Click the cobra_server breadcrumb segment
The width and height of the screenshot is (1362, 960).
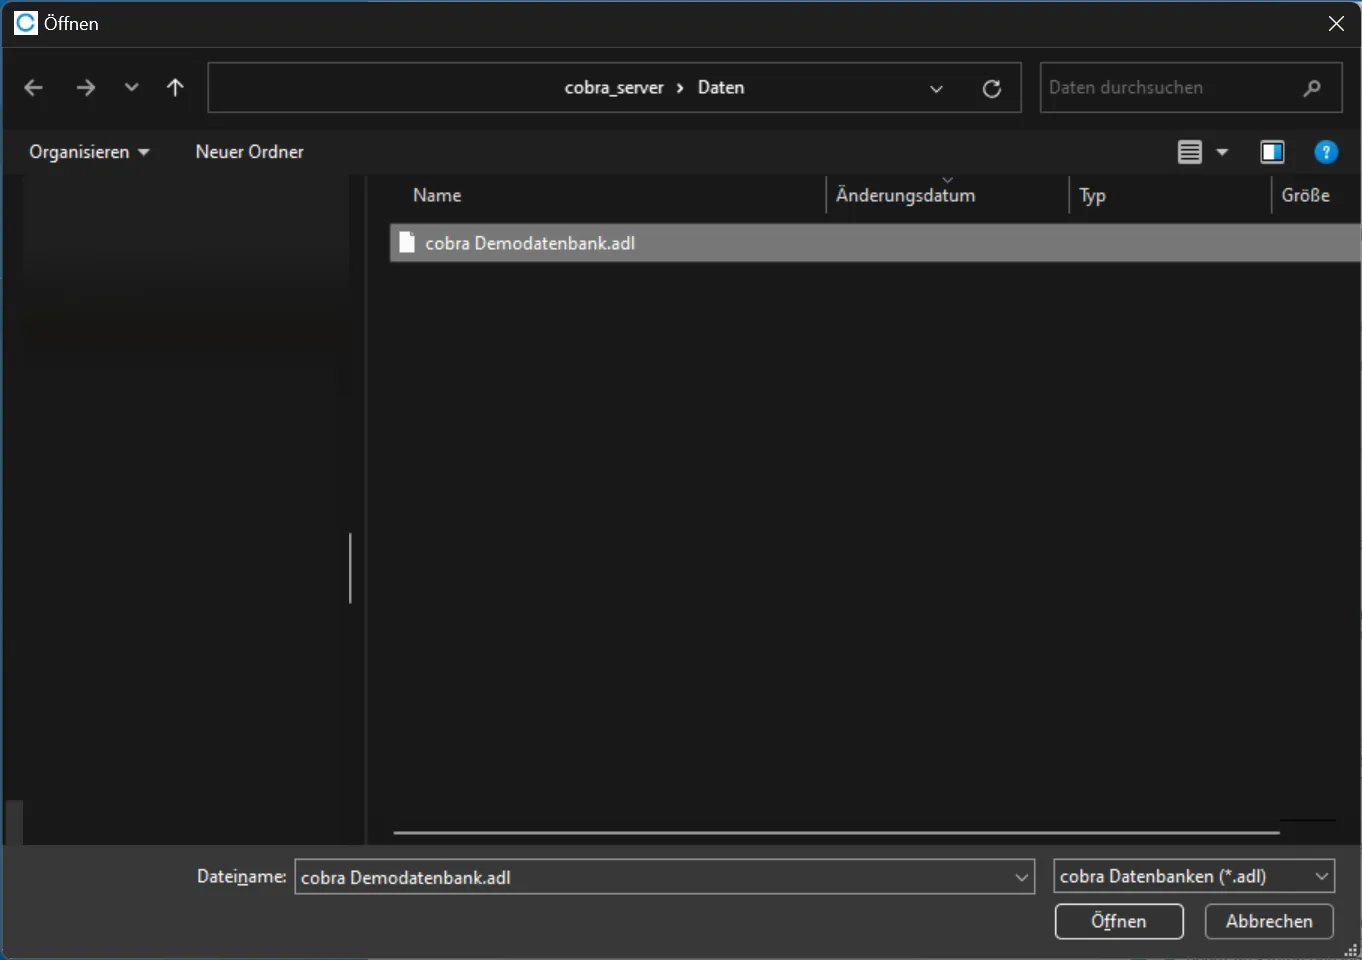pyautogui.click(x=614, y=88)
